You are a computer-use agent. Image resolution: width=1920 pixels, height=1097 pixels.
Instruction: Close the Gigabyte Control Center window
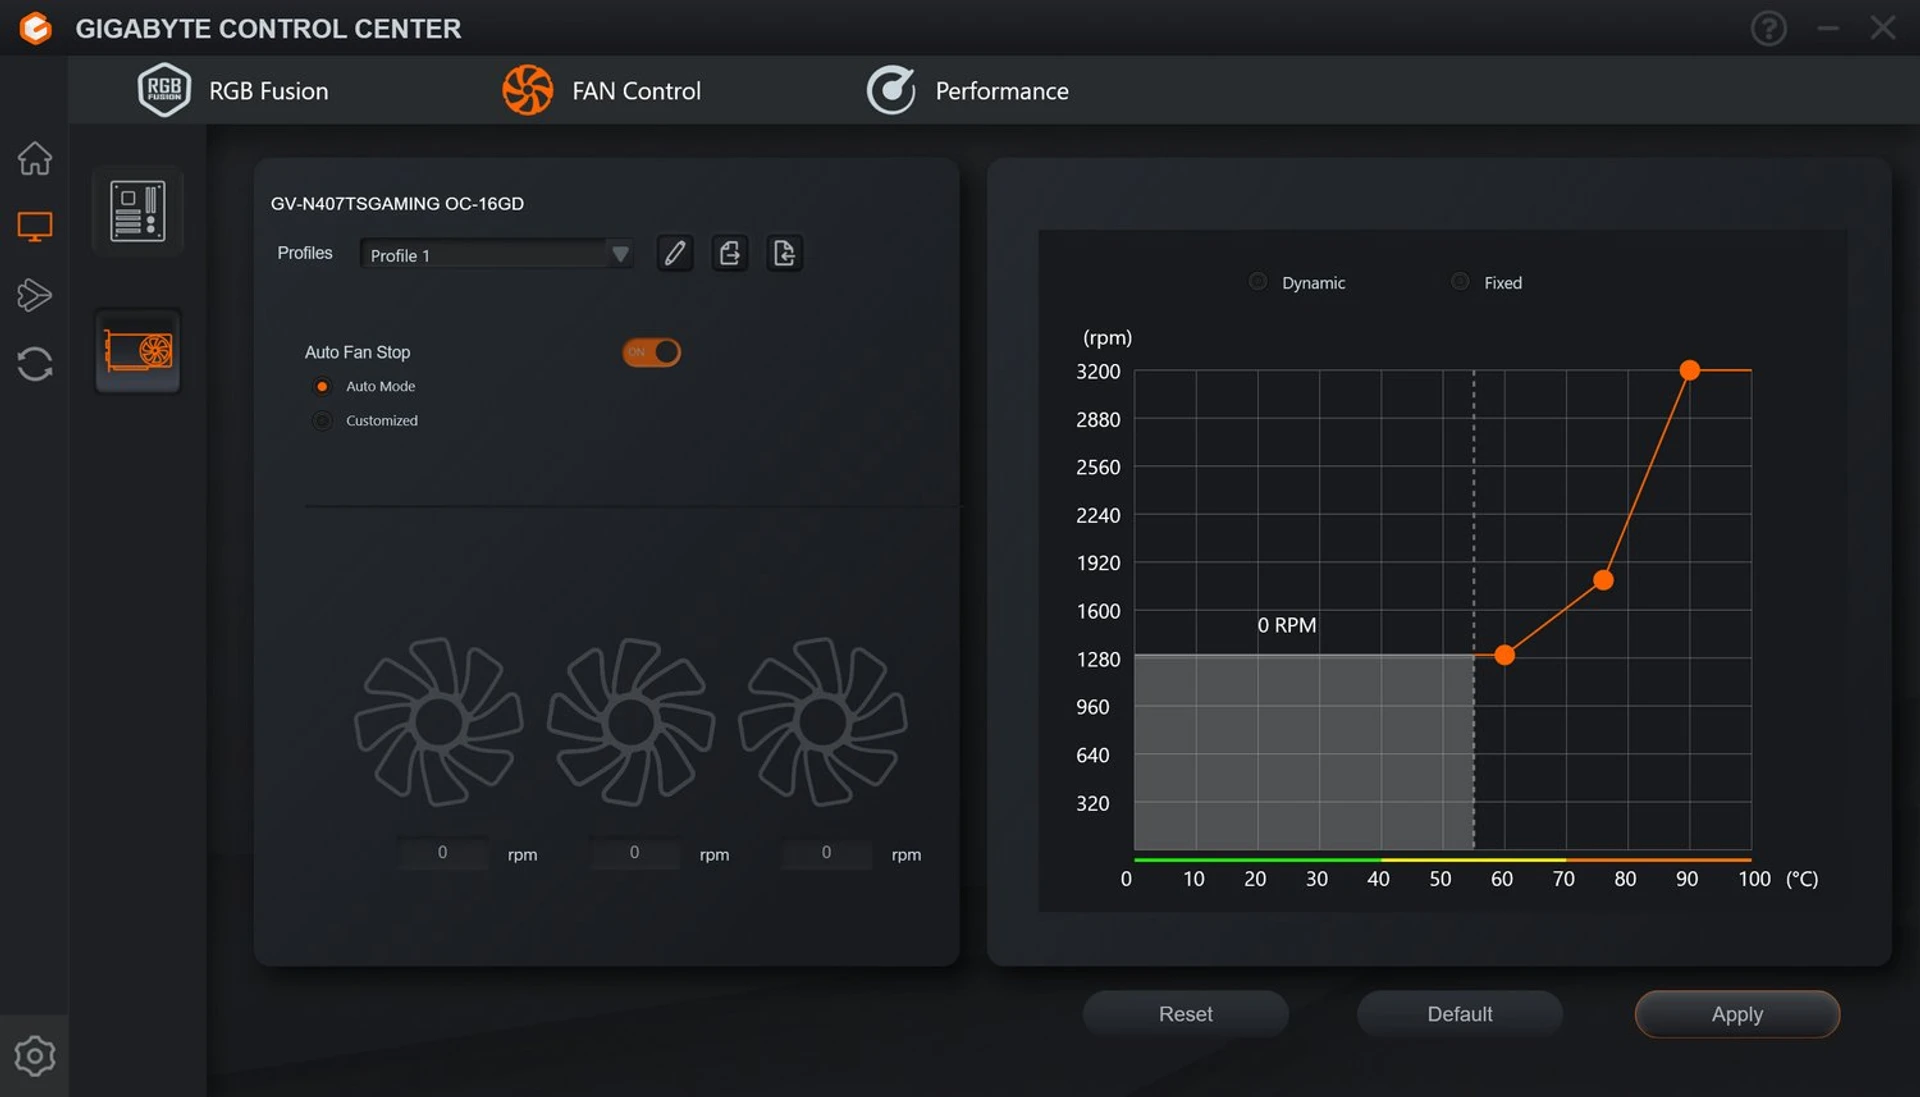[x=1883, y=28]
